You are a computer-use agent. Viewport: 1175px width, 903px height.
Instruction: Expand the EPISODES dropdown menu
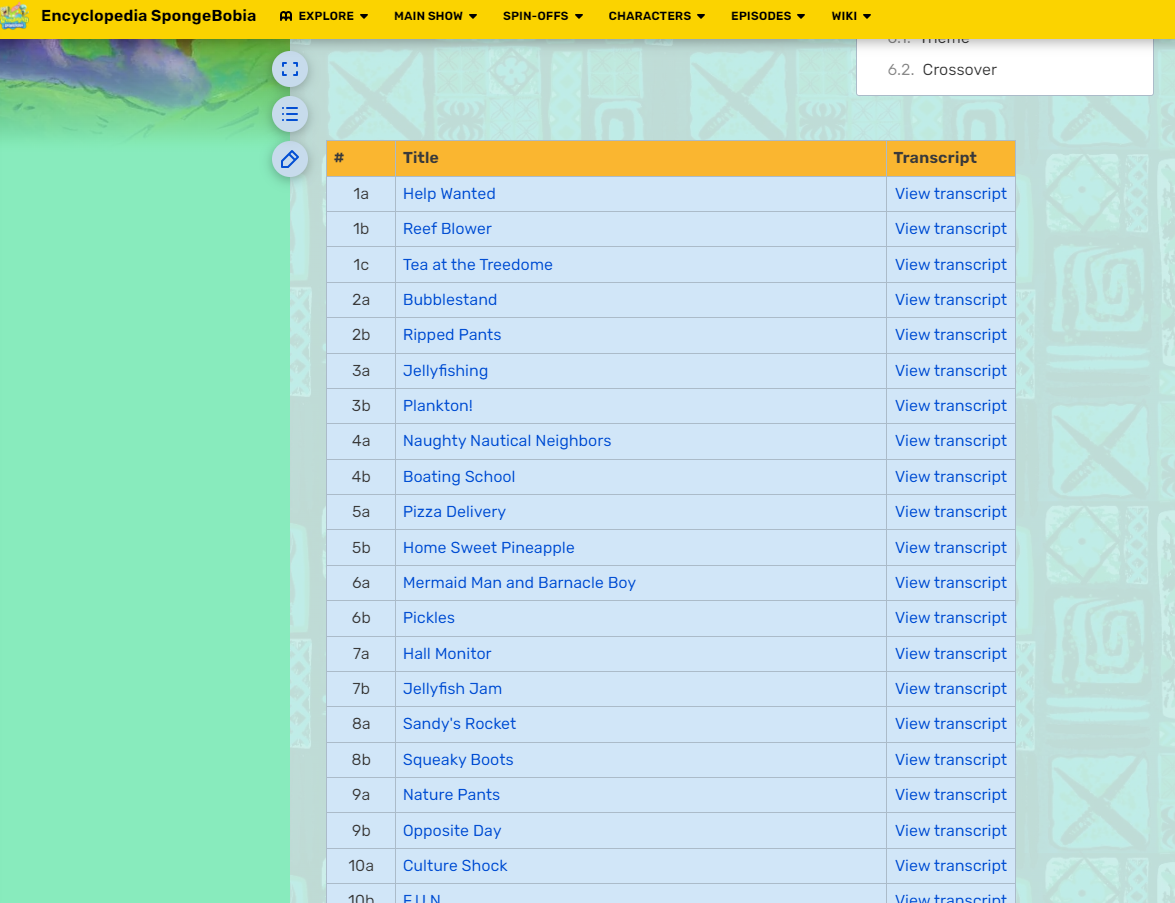pos(768,16)
